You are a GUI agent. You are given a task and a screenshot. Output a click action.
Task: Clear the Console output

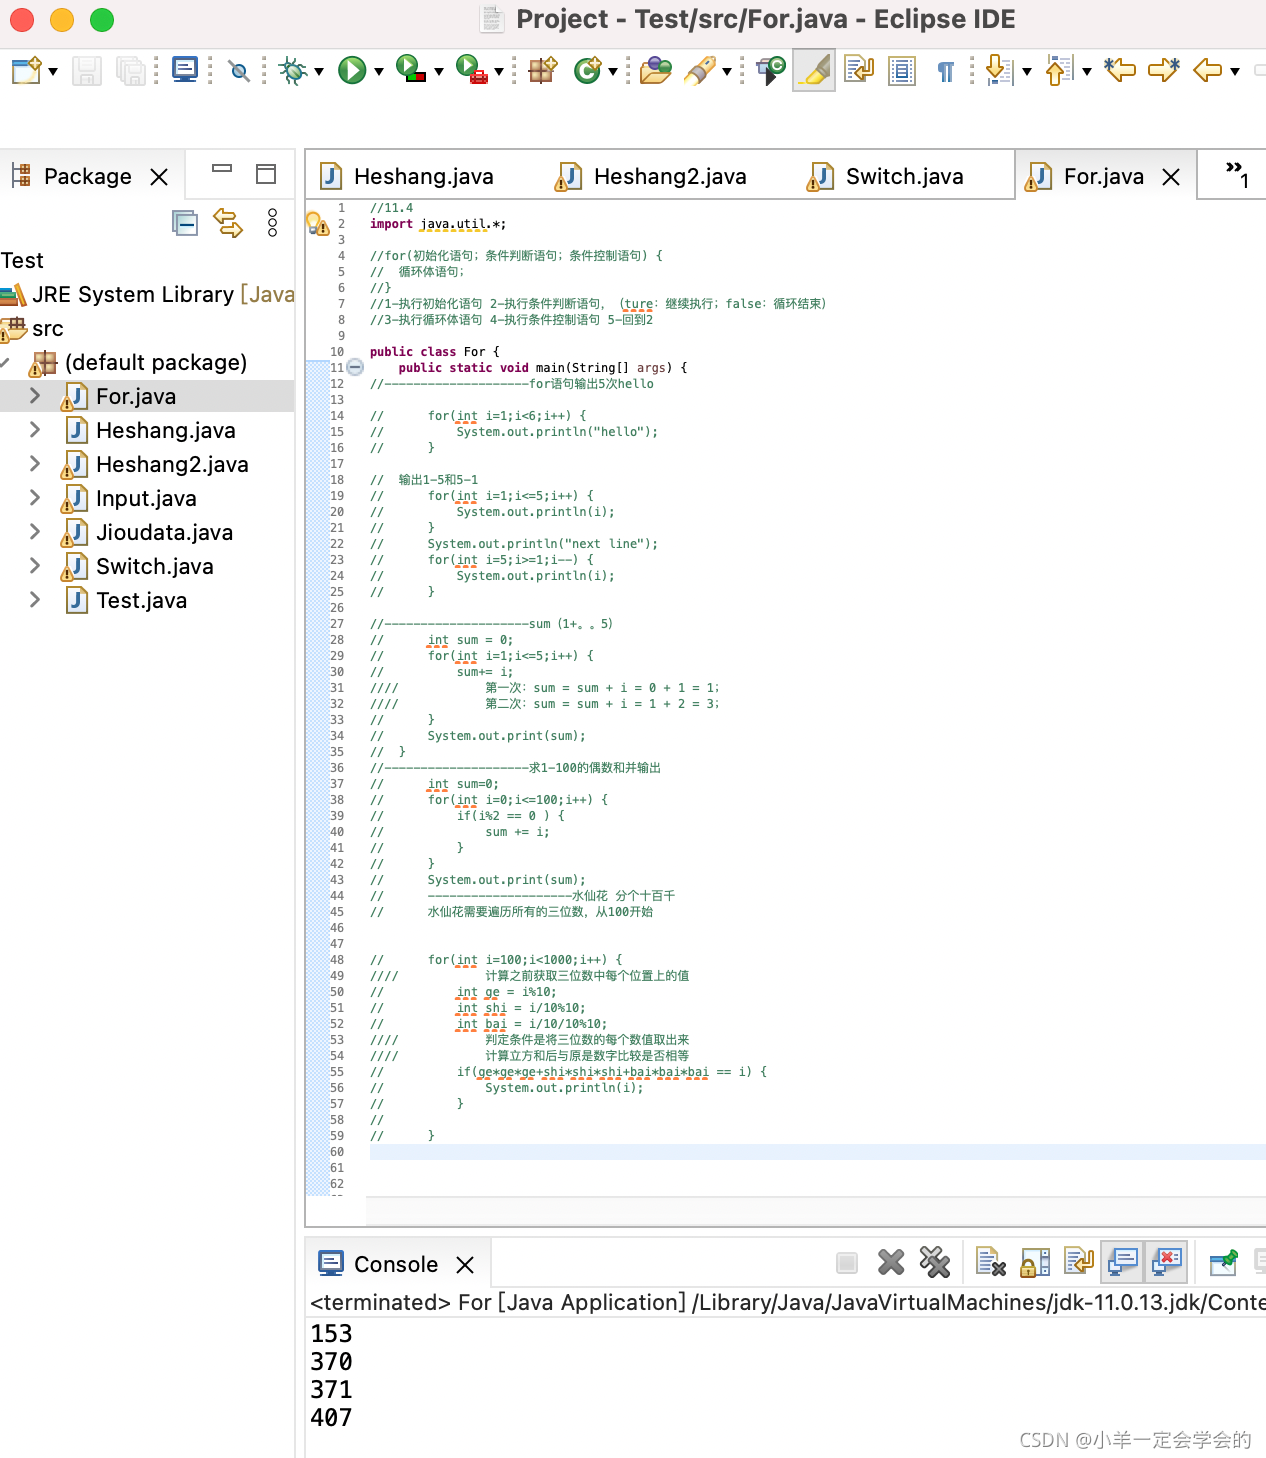[990, 1262]
